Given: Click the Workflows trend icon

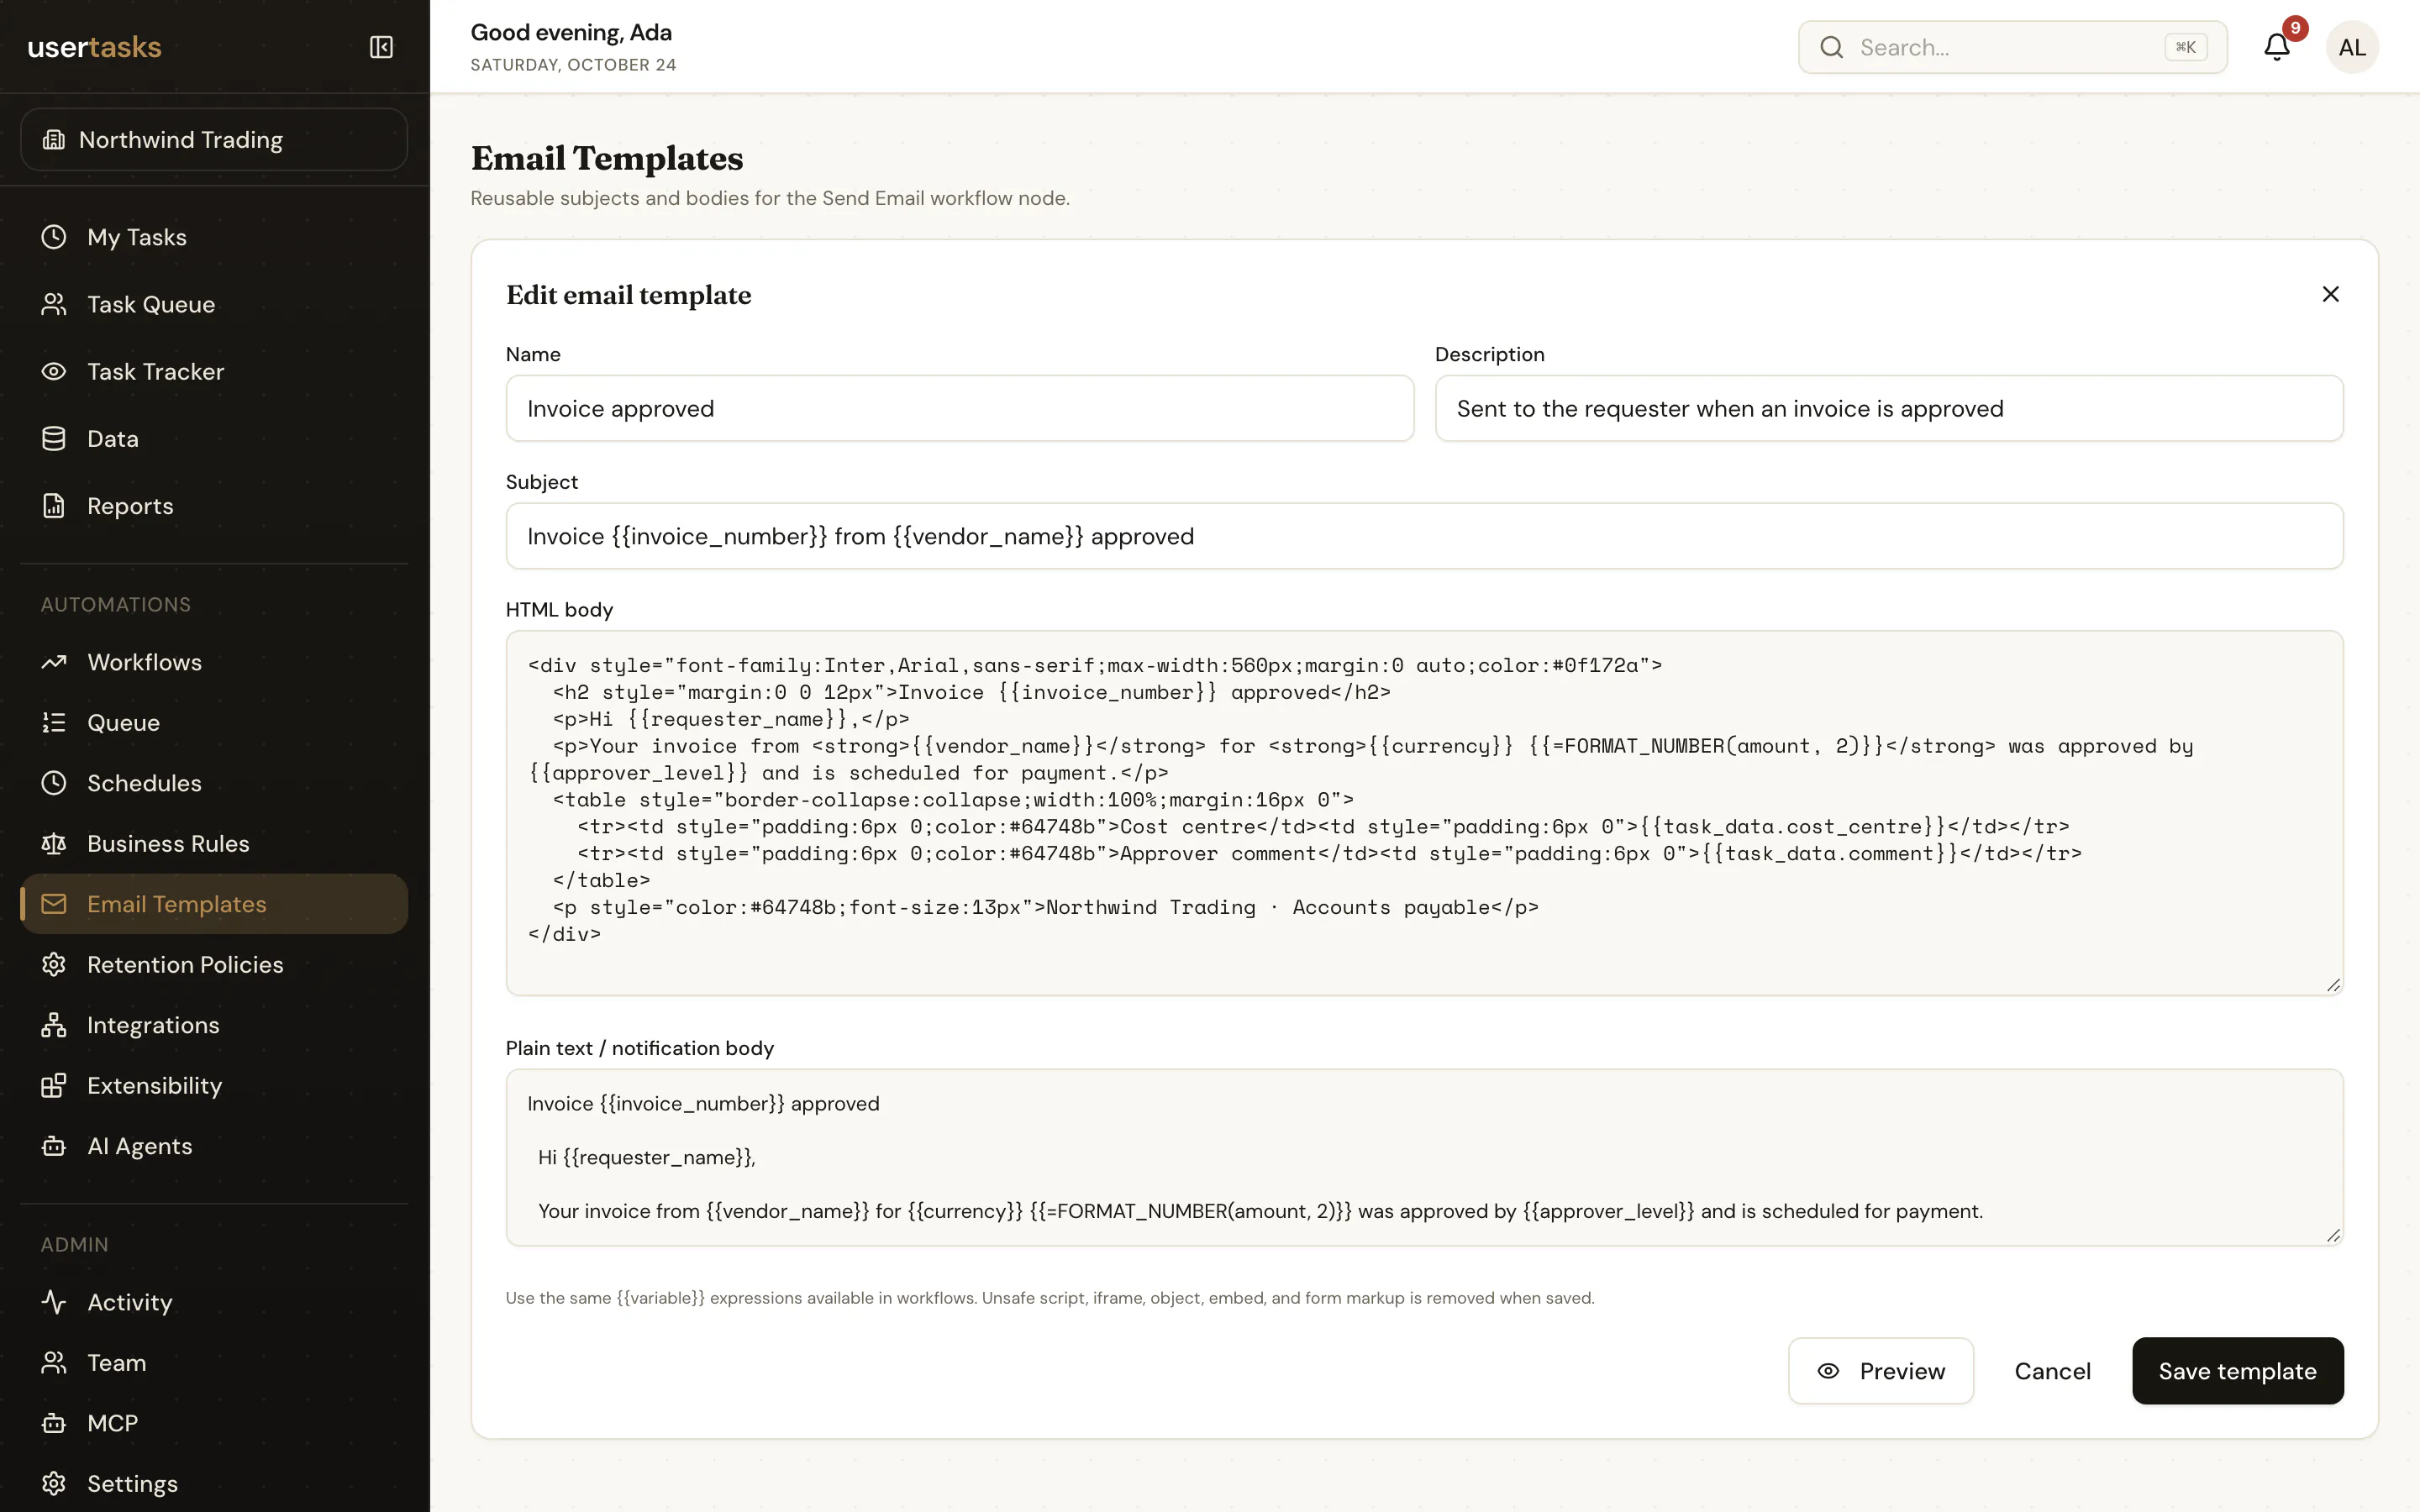Looking at the screenshot, I should coord(54,662).
